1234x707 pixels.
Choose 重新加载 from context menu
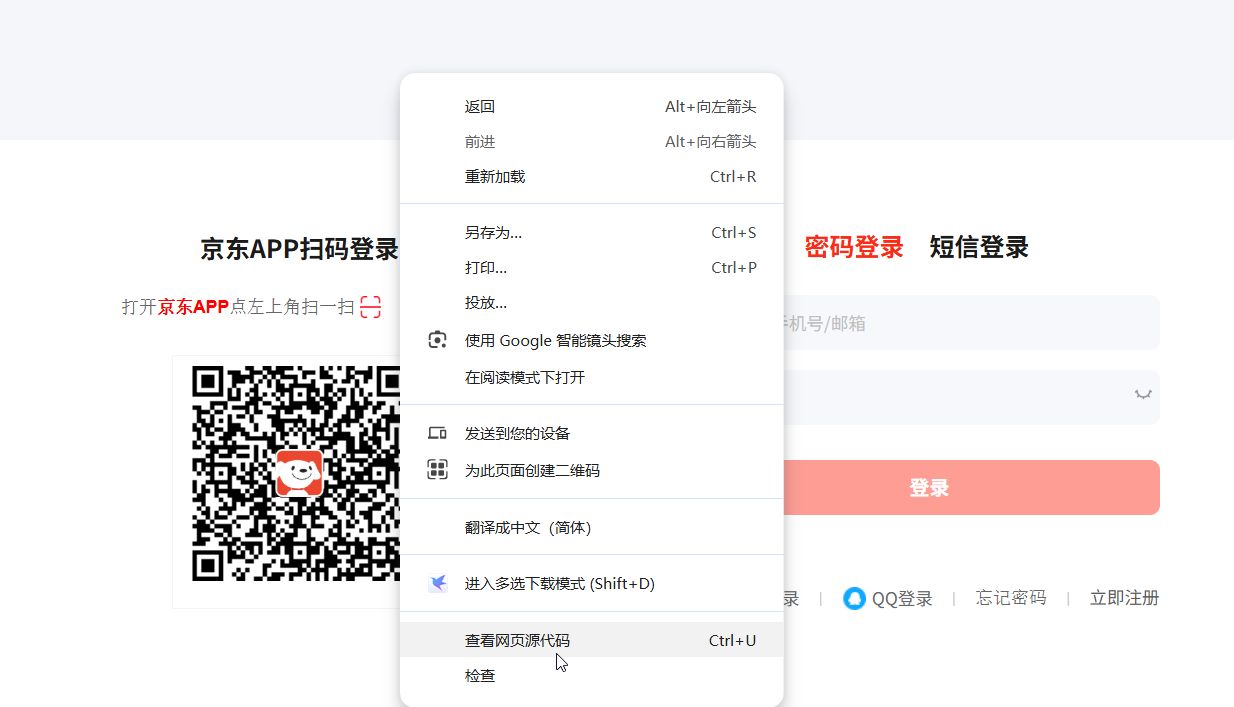(x=591, y=177)
